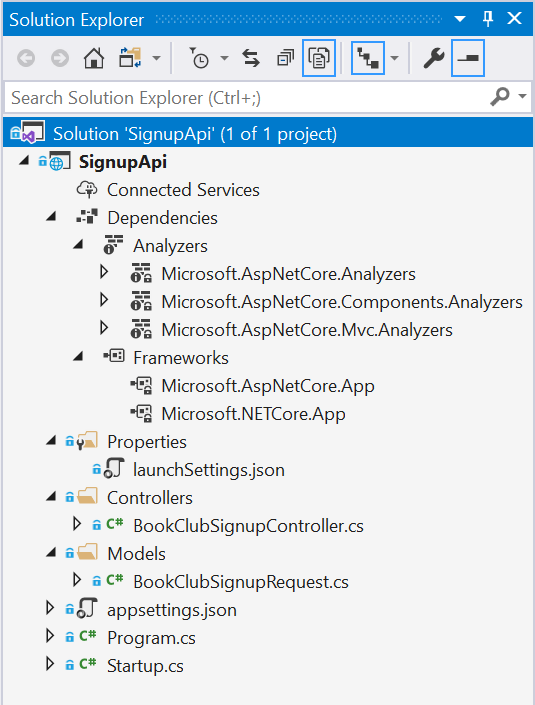Image resolution: width=535 pixels, height=705 pixels.
Task: Select the SignupApi project label
Action: click(x=123, y=162)
